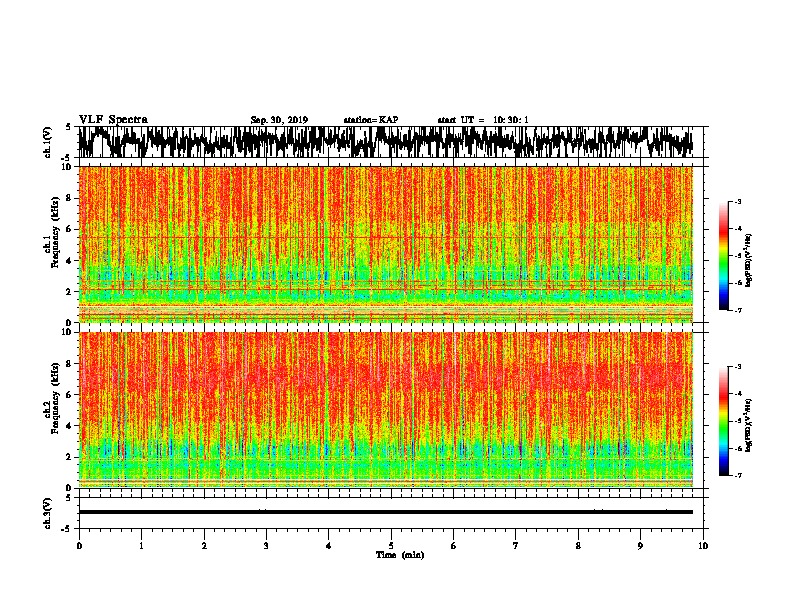
Task: Click time axis tick label '0'
Action: [x=79, y=545]
